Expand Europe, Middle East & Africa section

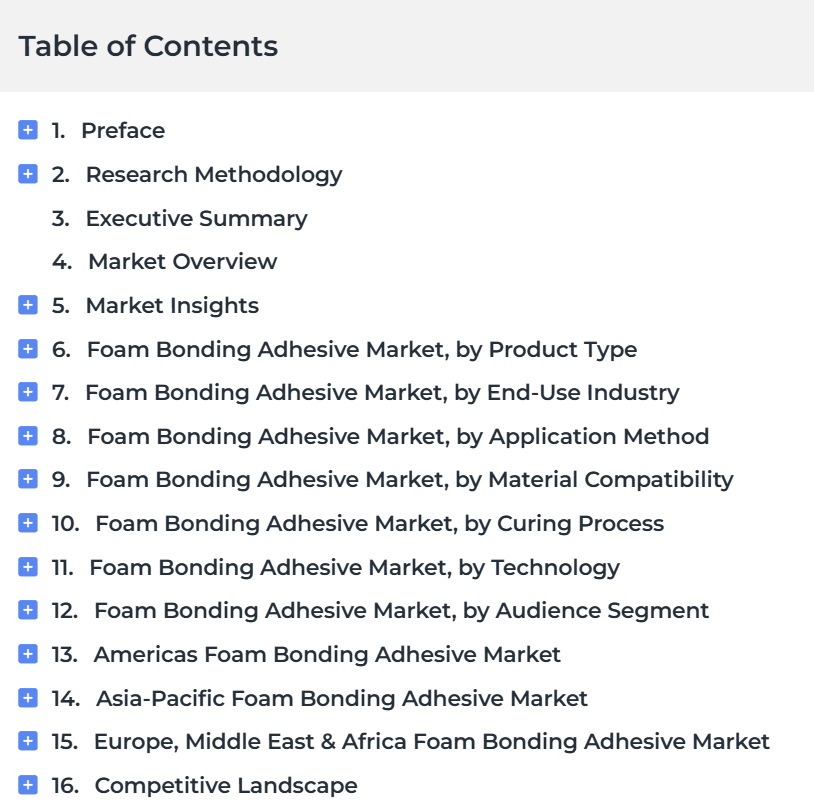pyautogui.click(x=28, y=741)
